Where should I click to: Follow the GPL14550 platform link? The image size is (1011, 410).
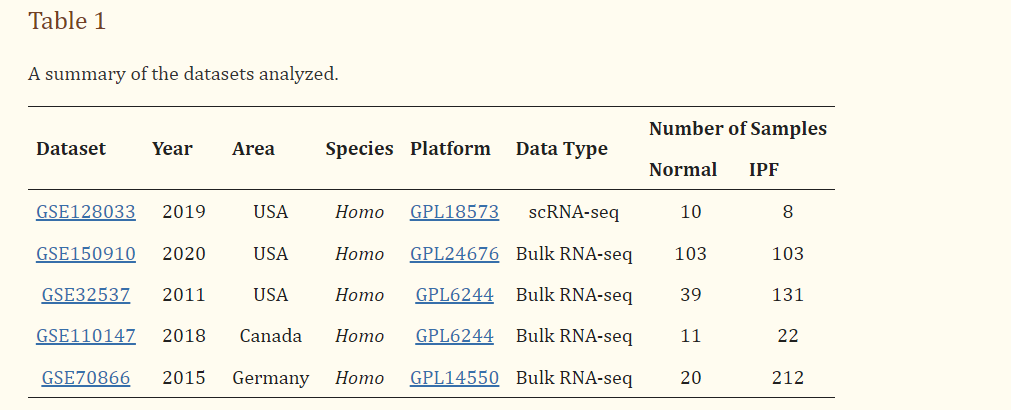(x=455, y=377)
